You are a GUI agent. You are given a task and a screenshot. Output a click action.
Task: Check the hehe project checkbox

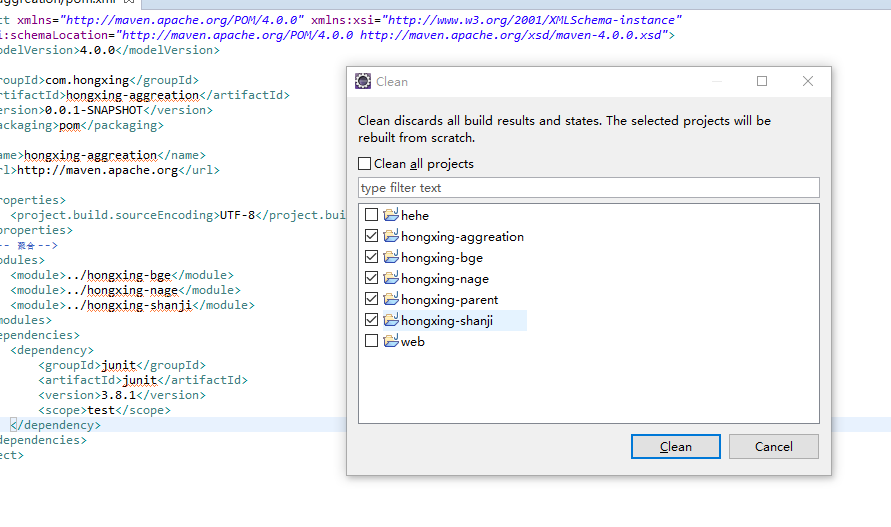click(x=371, y=215)
